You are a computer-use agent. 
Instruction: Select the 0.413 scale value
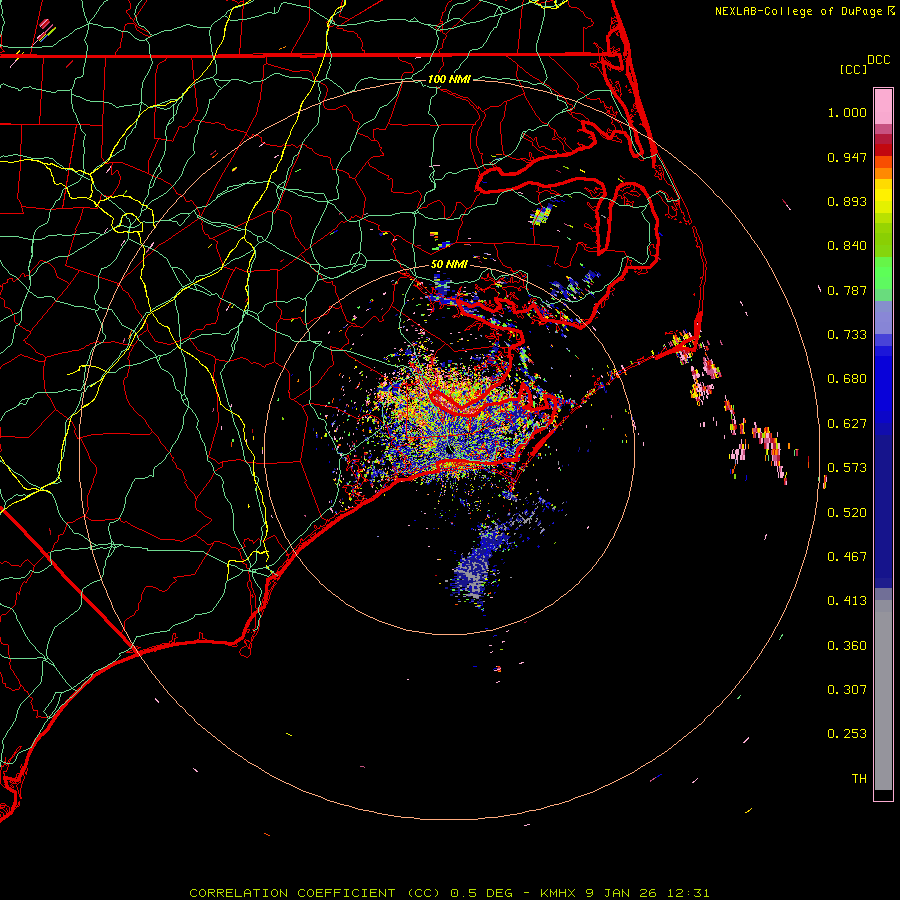tap(847, 601)
